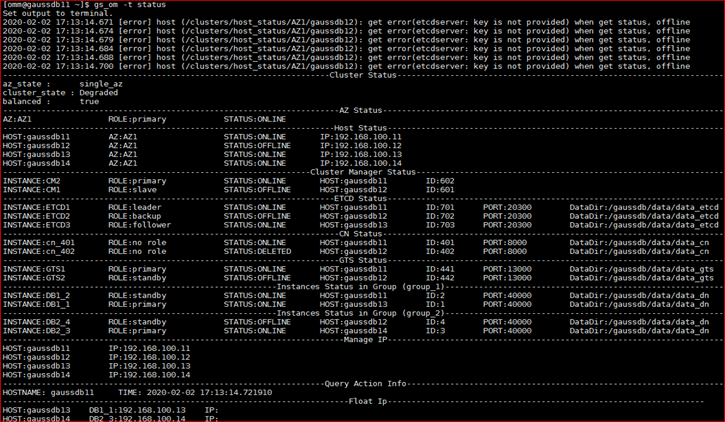Image resolution: width=725 pixels, height=422 pixels.
Task: Click 'INSTANCE:cn_401' text
Action: [39, 243]
